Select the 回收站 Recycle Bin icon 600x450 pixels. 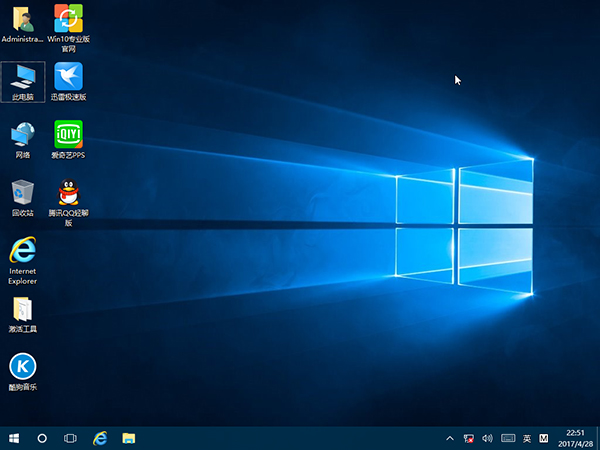22,191
